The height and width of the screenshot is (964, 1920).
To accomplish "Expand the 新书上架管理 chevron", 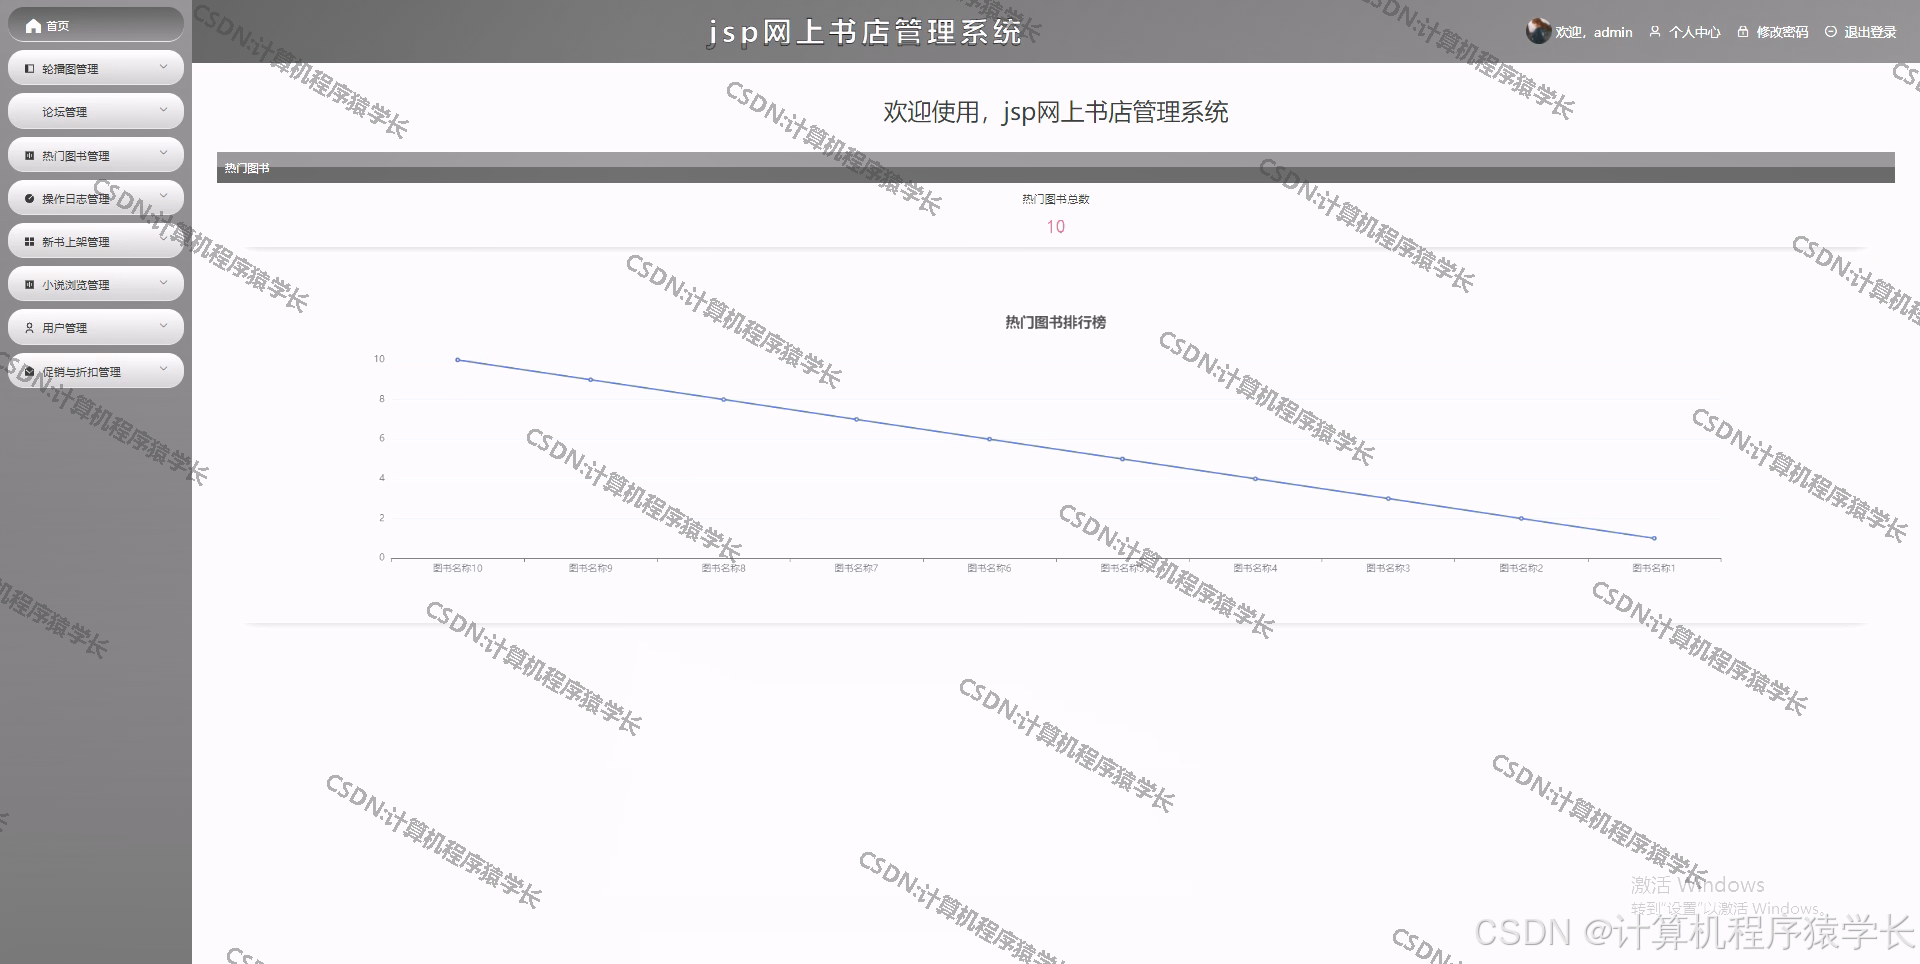I will tap(164, 240).
